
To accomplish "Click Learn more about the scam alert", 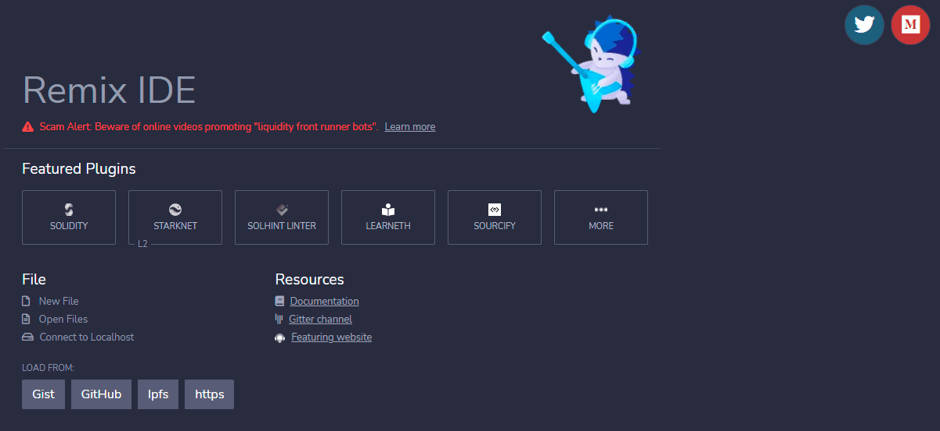I will (x=410, y=127).
